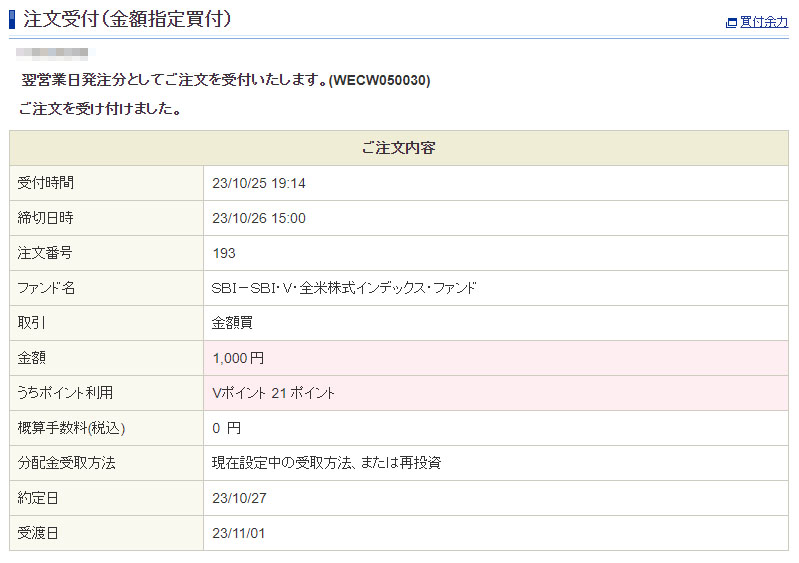Click order number 193
799x563 pixels.
(224, 253)
